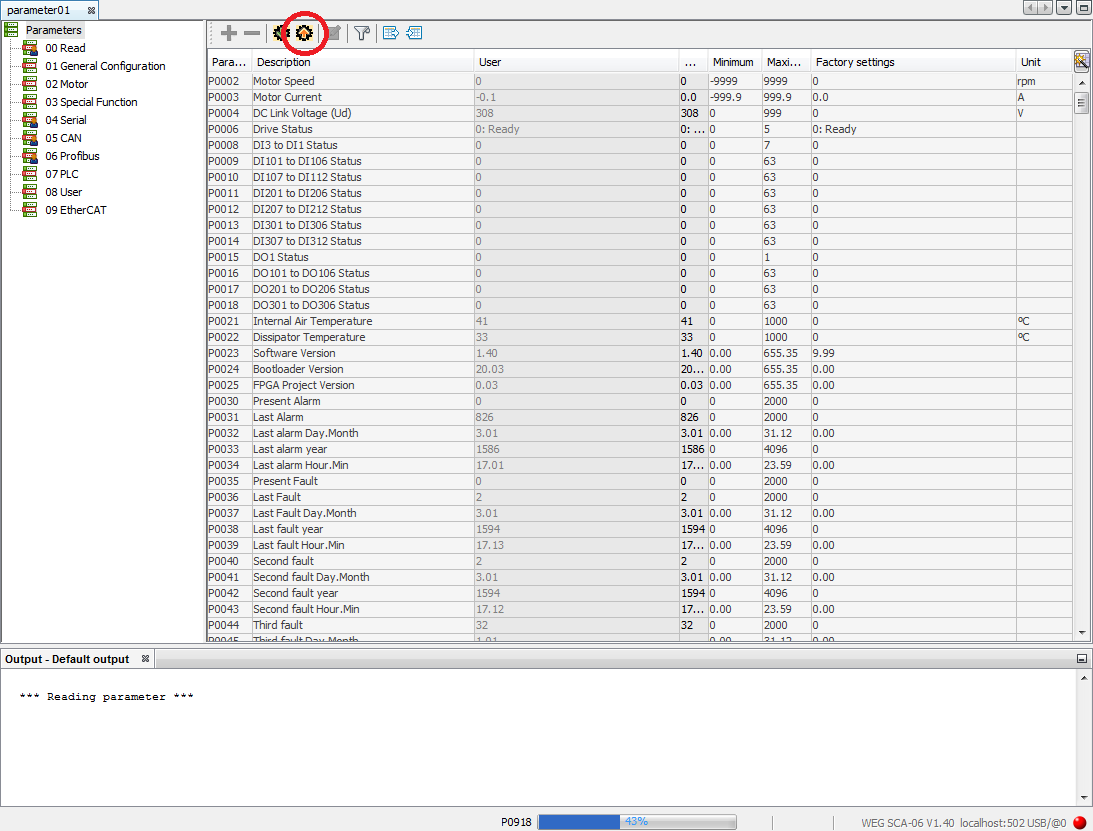
Task: Open the parameter filter funnel tool
Action: 362,33
